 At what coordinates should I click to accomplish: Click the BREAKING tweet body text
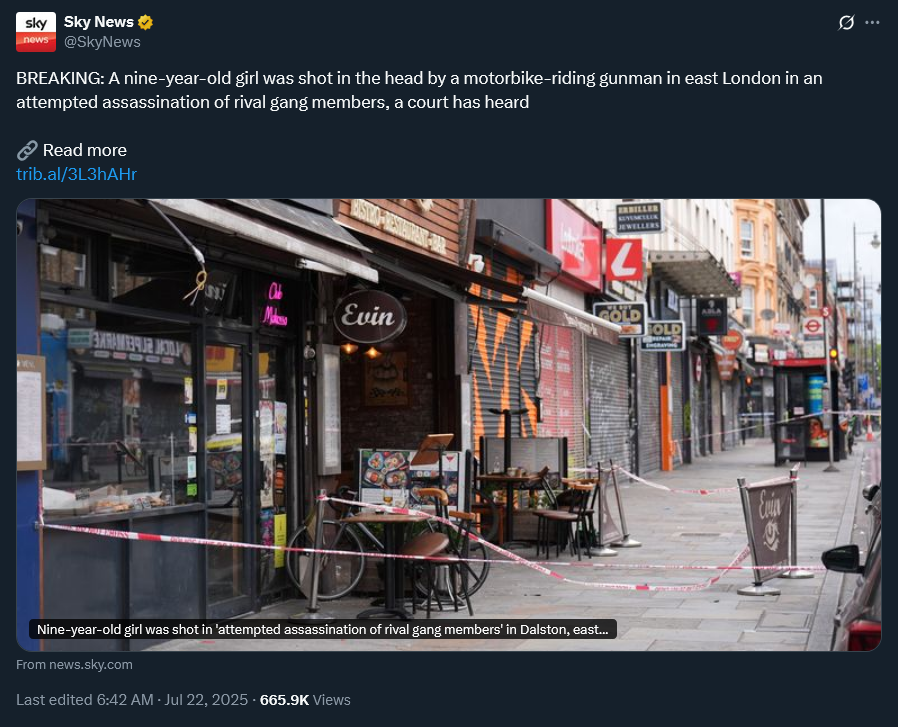(419, 90)
